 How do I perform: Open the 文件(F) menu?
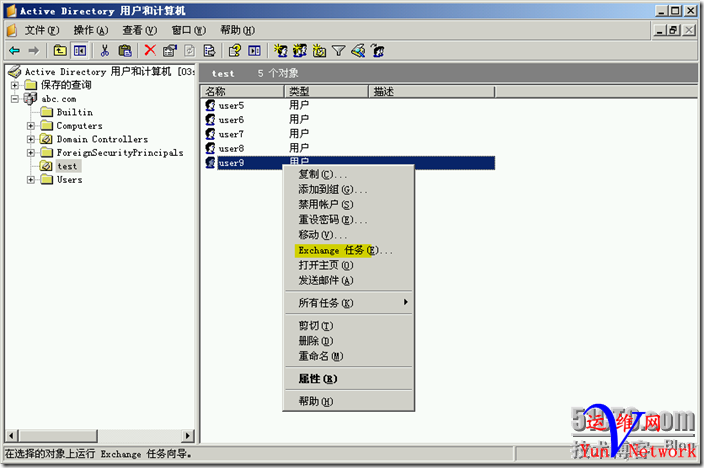pos(42,30)
